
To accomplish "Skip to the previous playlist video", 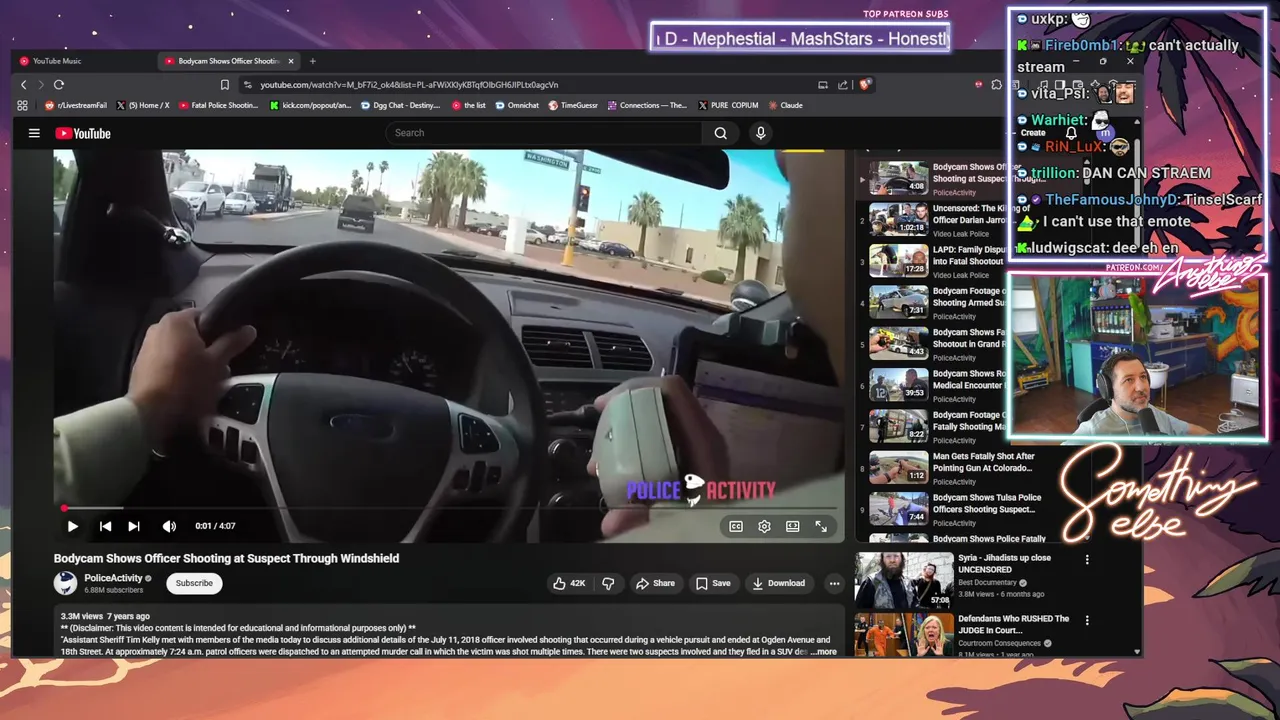I will (105, 526).
